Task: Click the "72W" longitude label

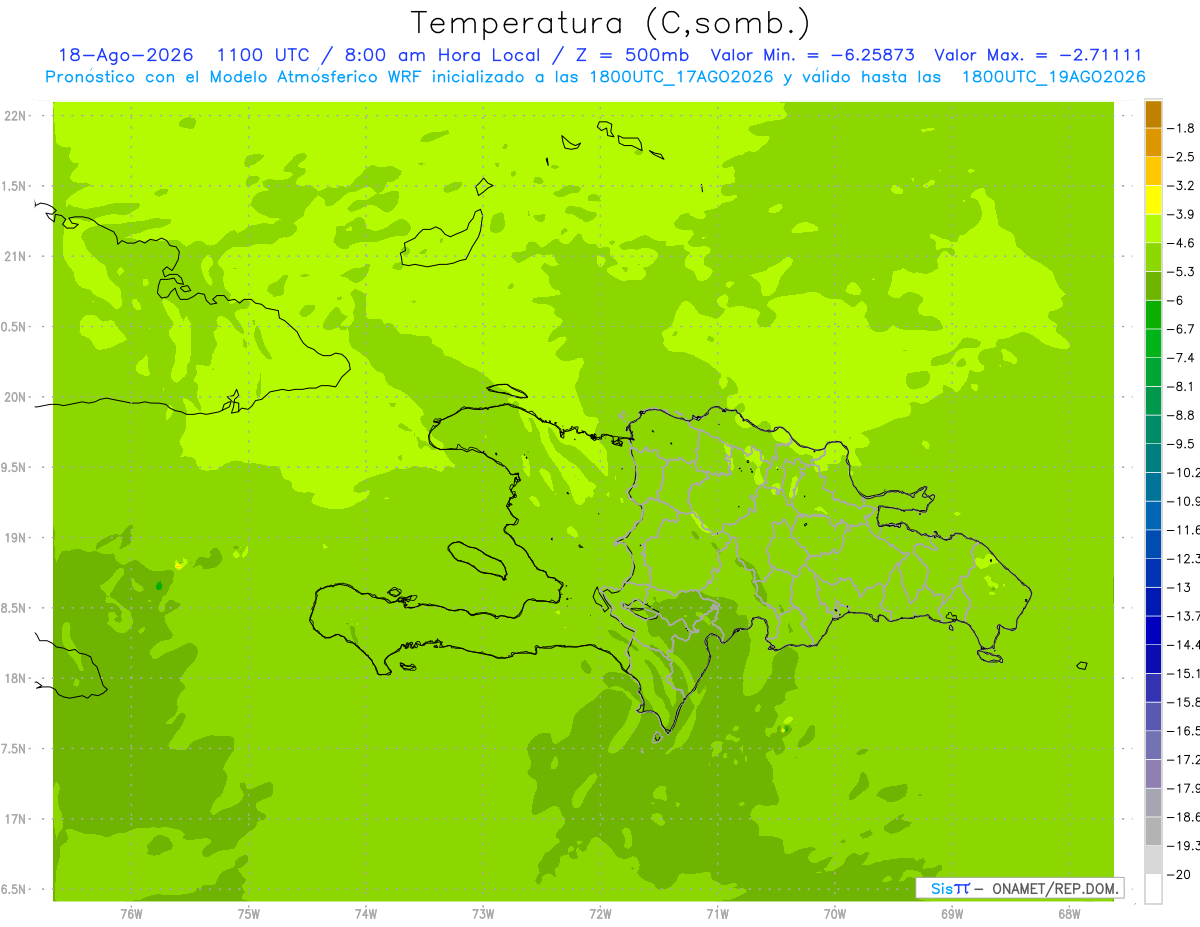Action: point(600,913)
